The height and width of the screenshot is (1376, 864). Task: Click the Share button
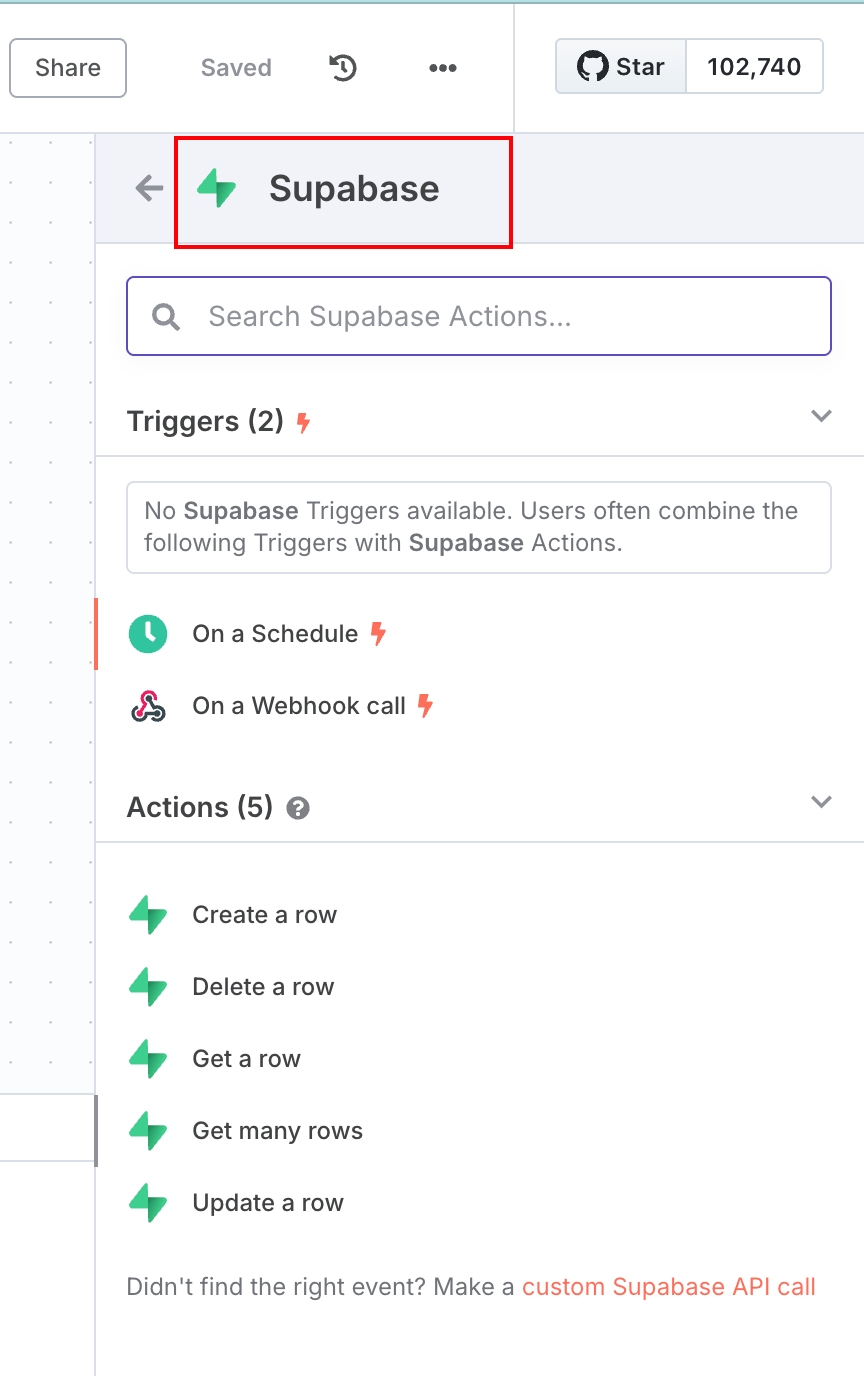click(68, 68)
